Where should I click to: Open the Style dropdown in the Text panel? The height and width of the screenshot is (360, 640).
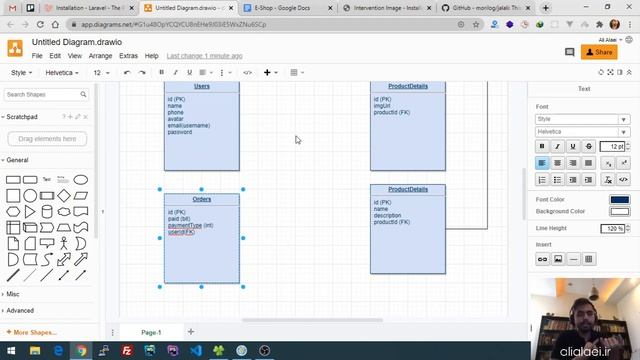[582, 119]
